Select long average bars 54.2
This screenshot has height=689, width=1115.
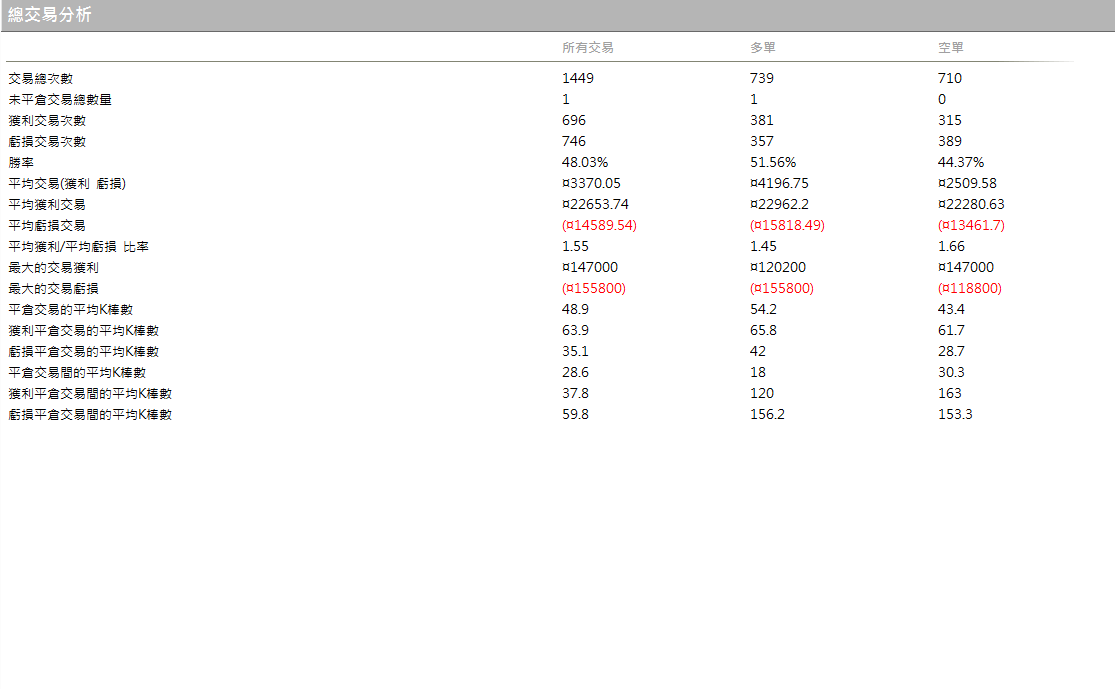point(763,309)
